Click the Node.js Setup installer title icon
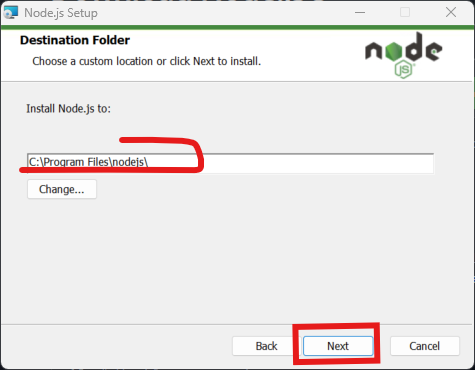The height and width of the screenshot is (370, 475). tap(10, 13)
